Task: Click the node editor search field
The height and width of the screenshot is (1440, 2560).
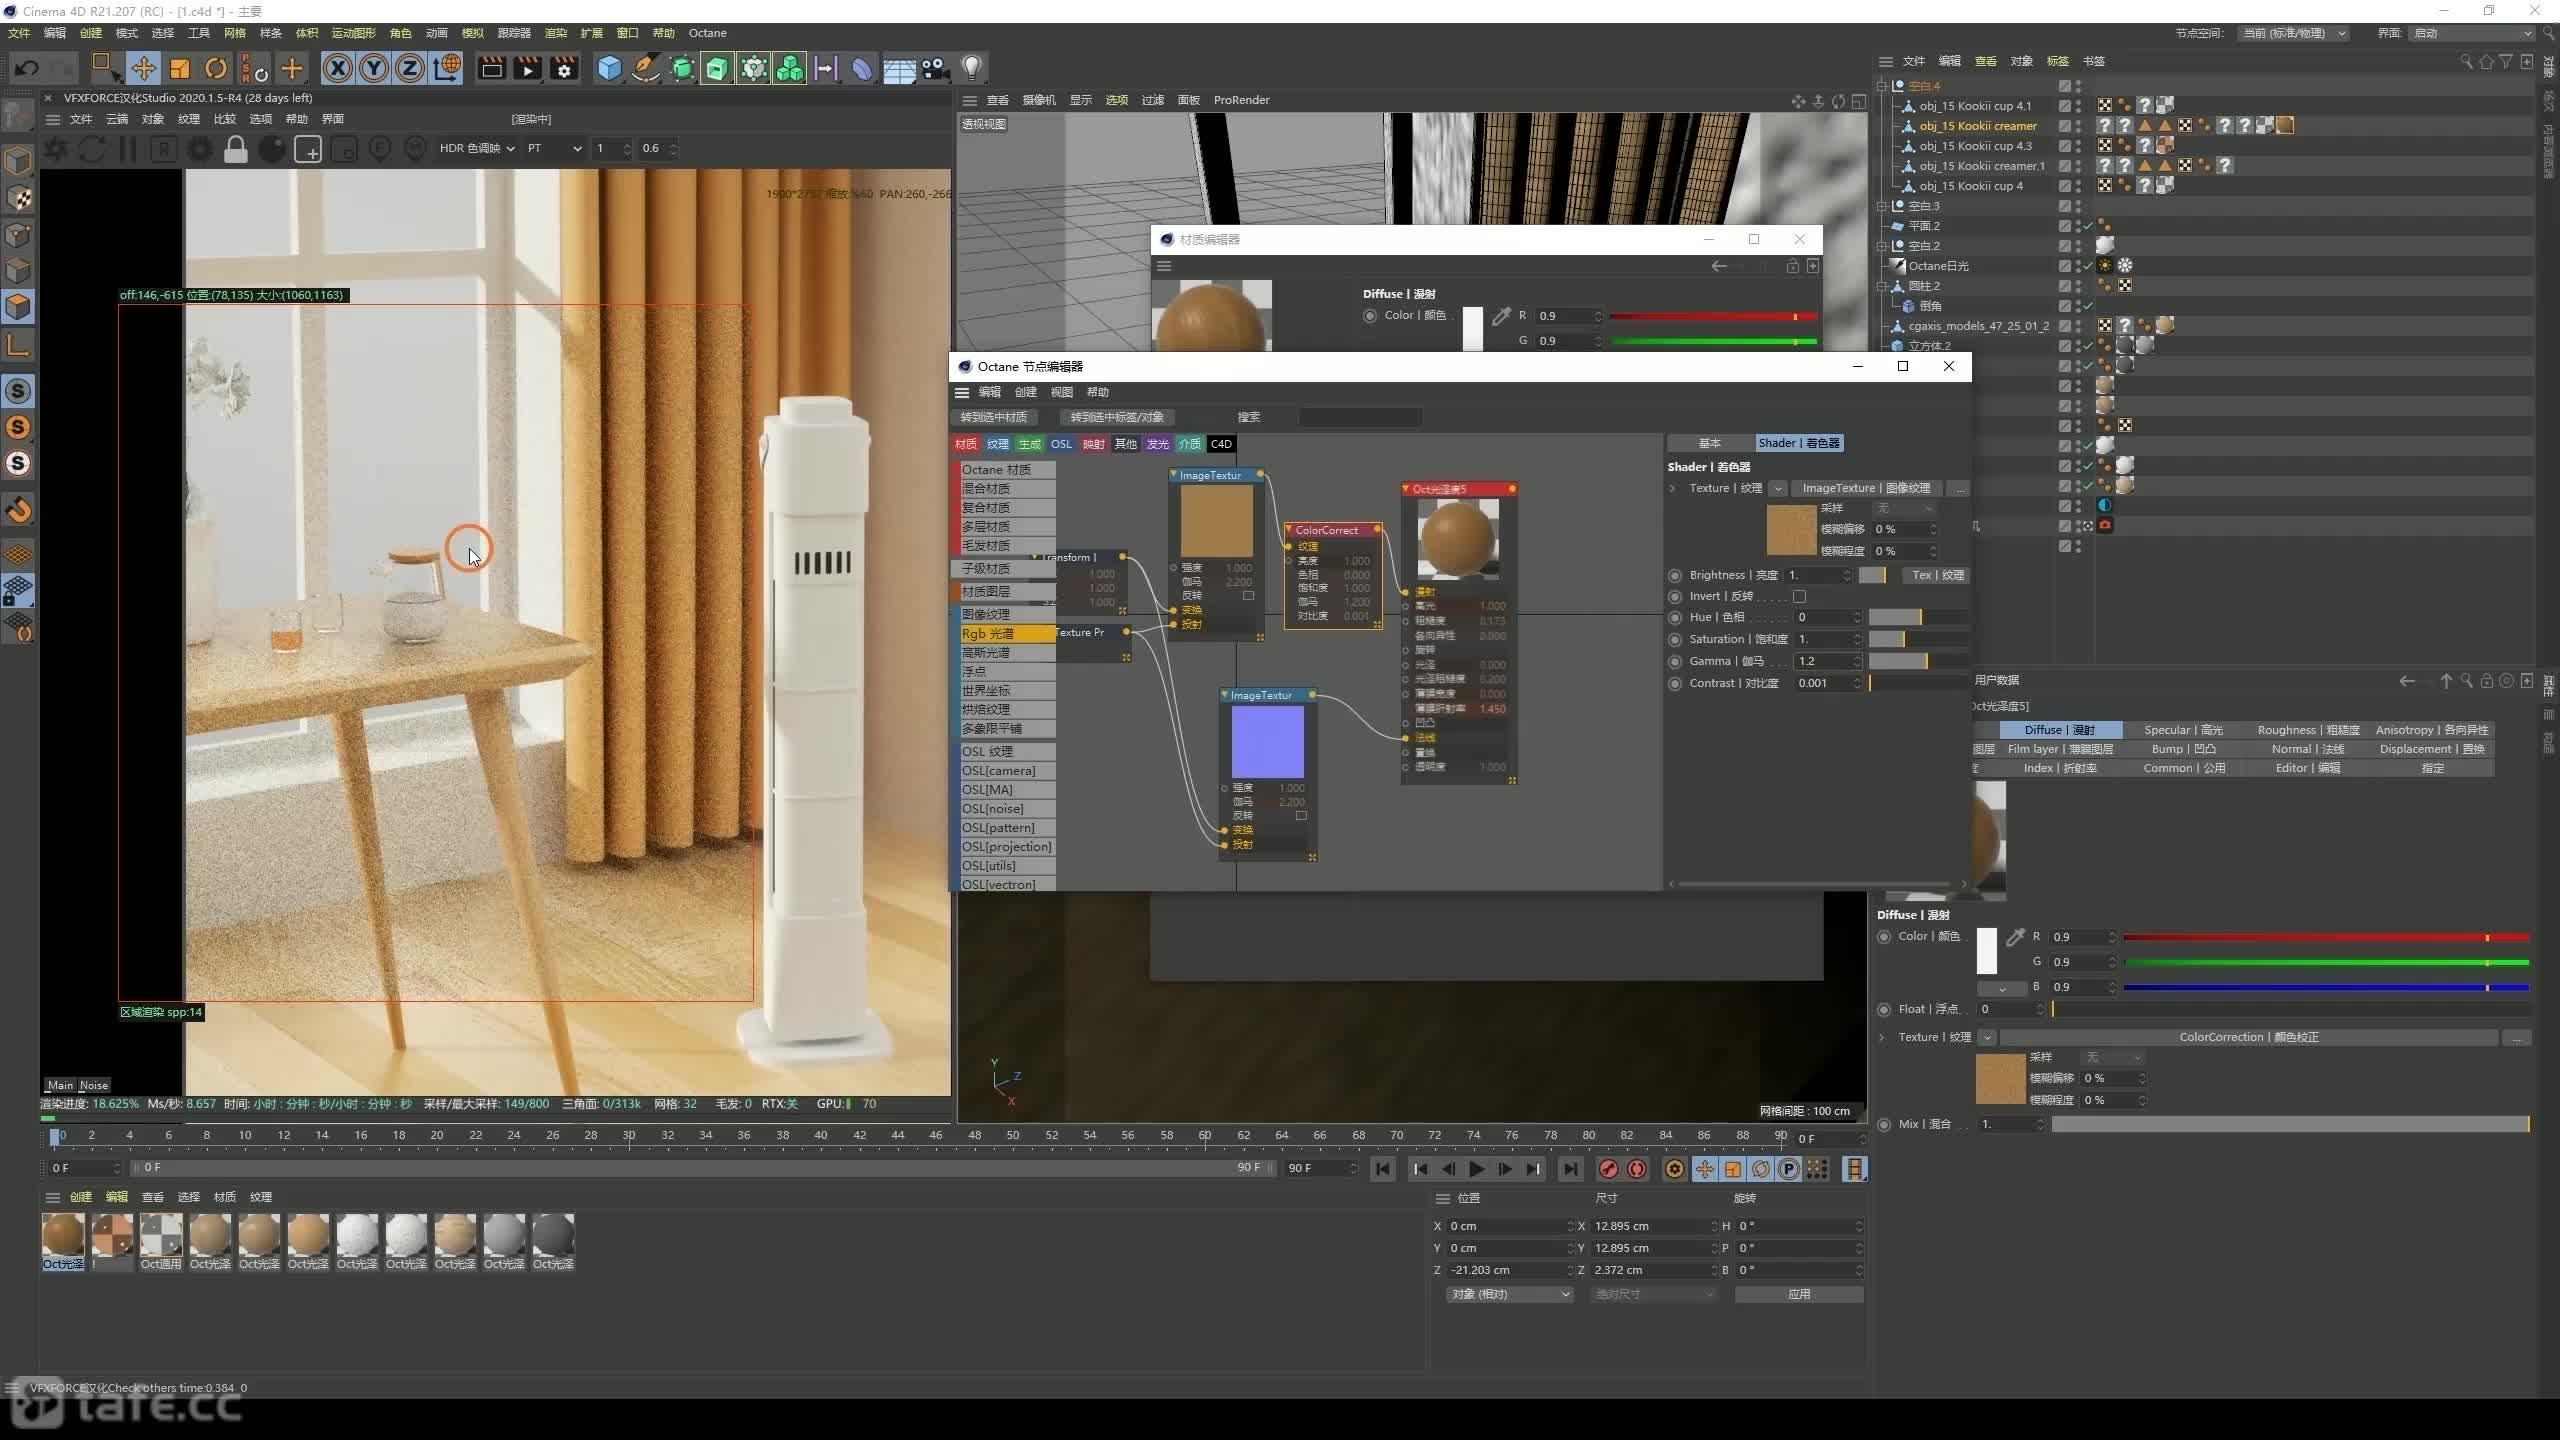Action: coord(1360,417)
